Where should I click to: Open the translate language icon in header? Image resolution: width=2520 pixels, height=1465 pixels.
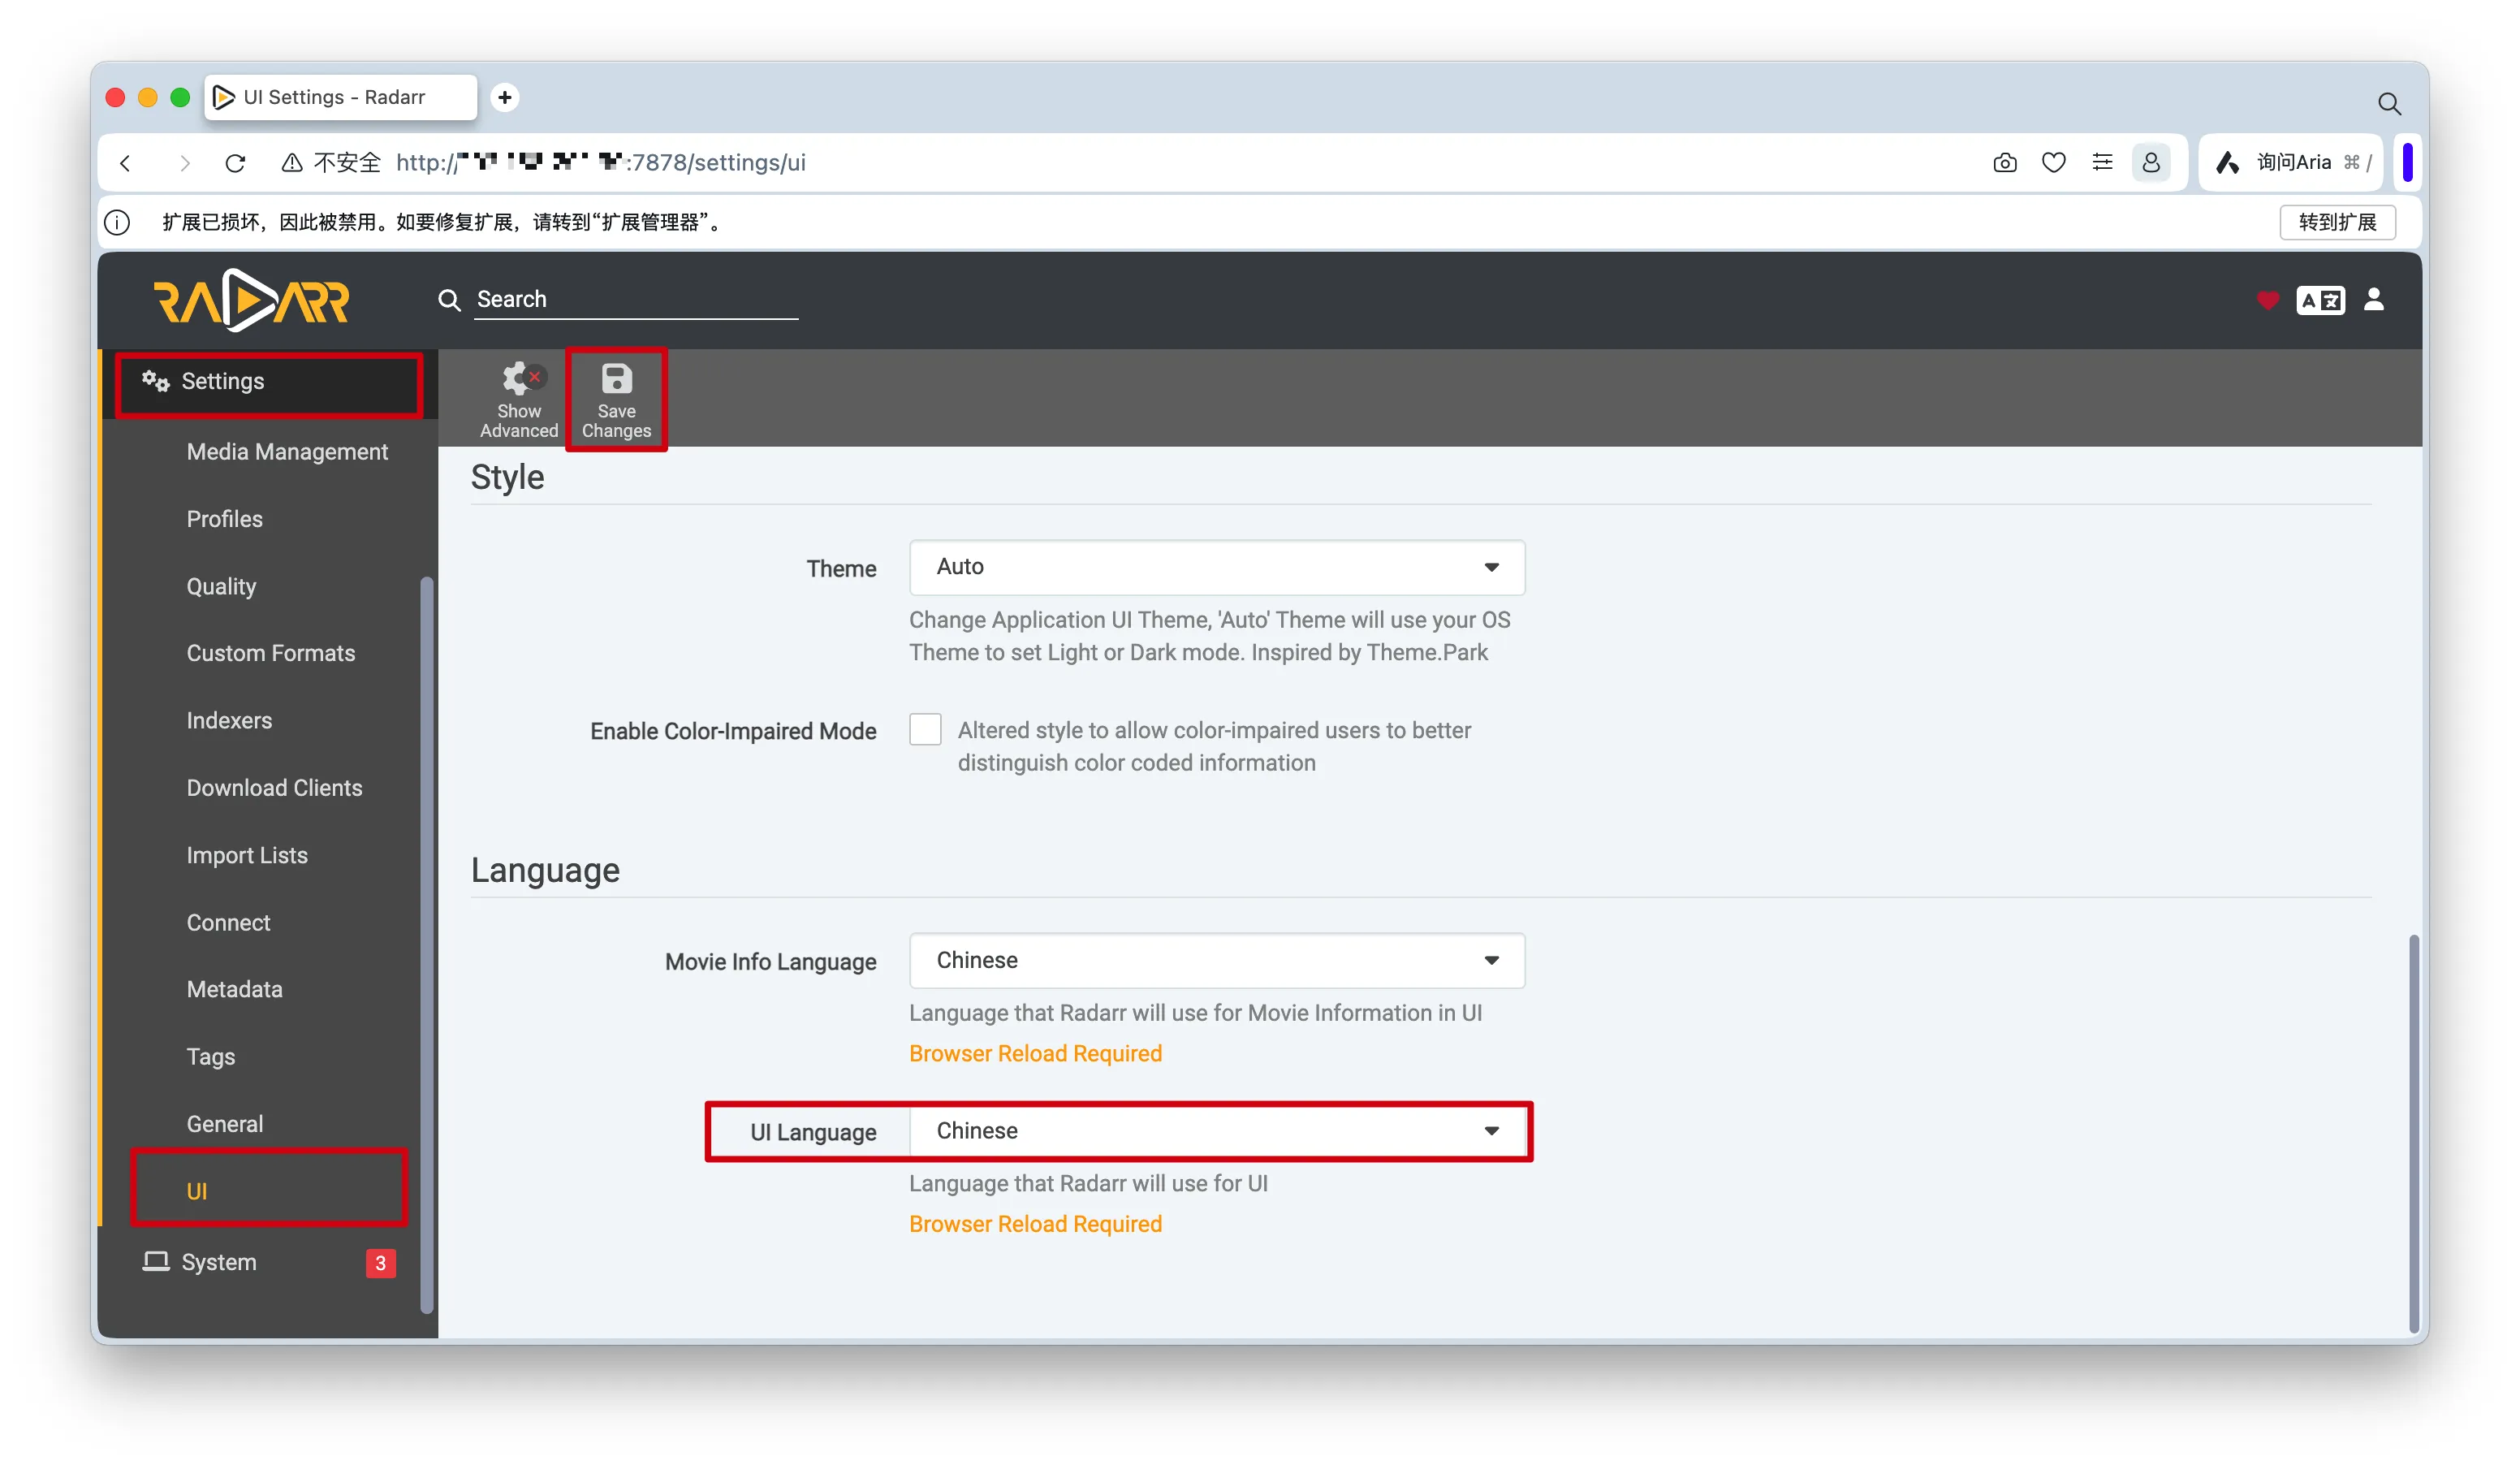[2320, 300]
